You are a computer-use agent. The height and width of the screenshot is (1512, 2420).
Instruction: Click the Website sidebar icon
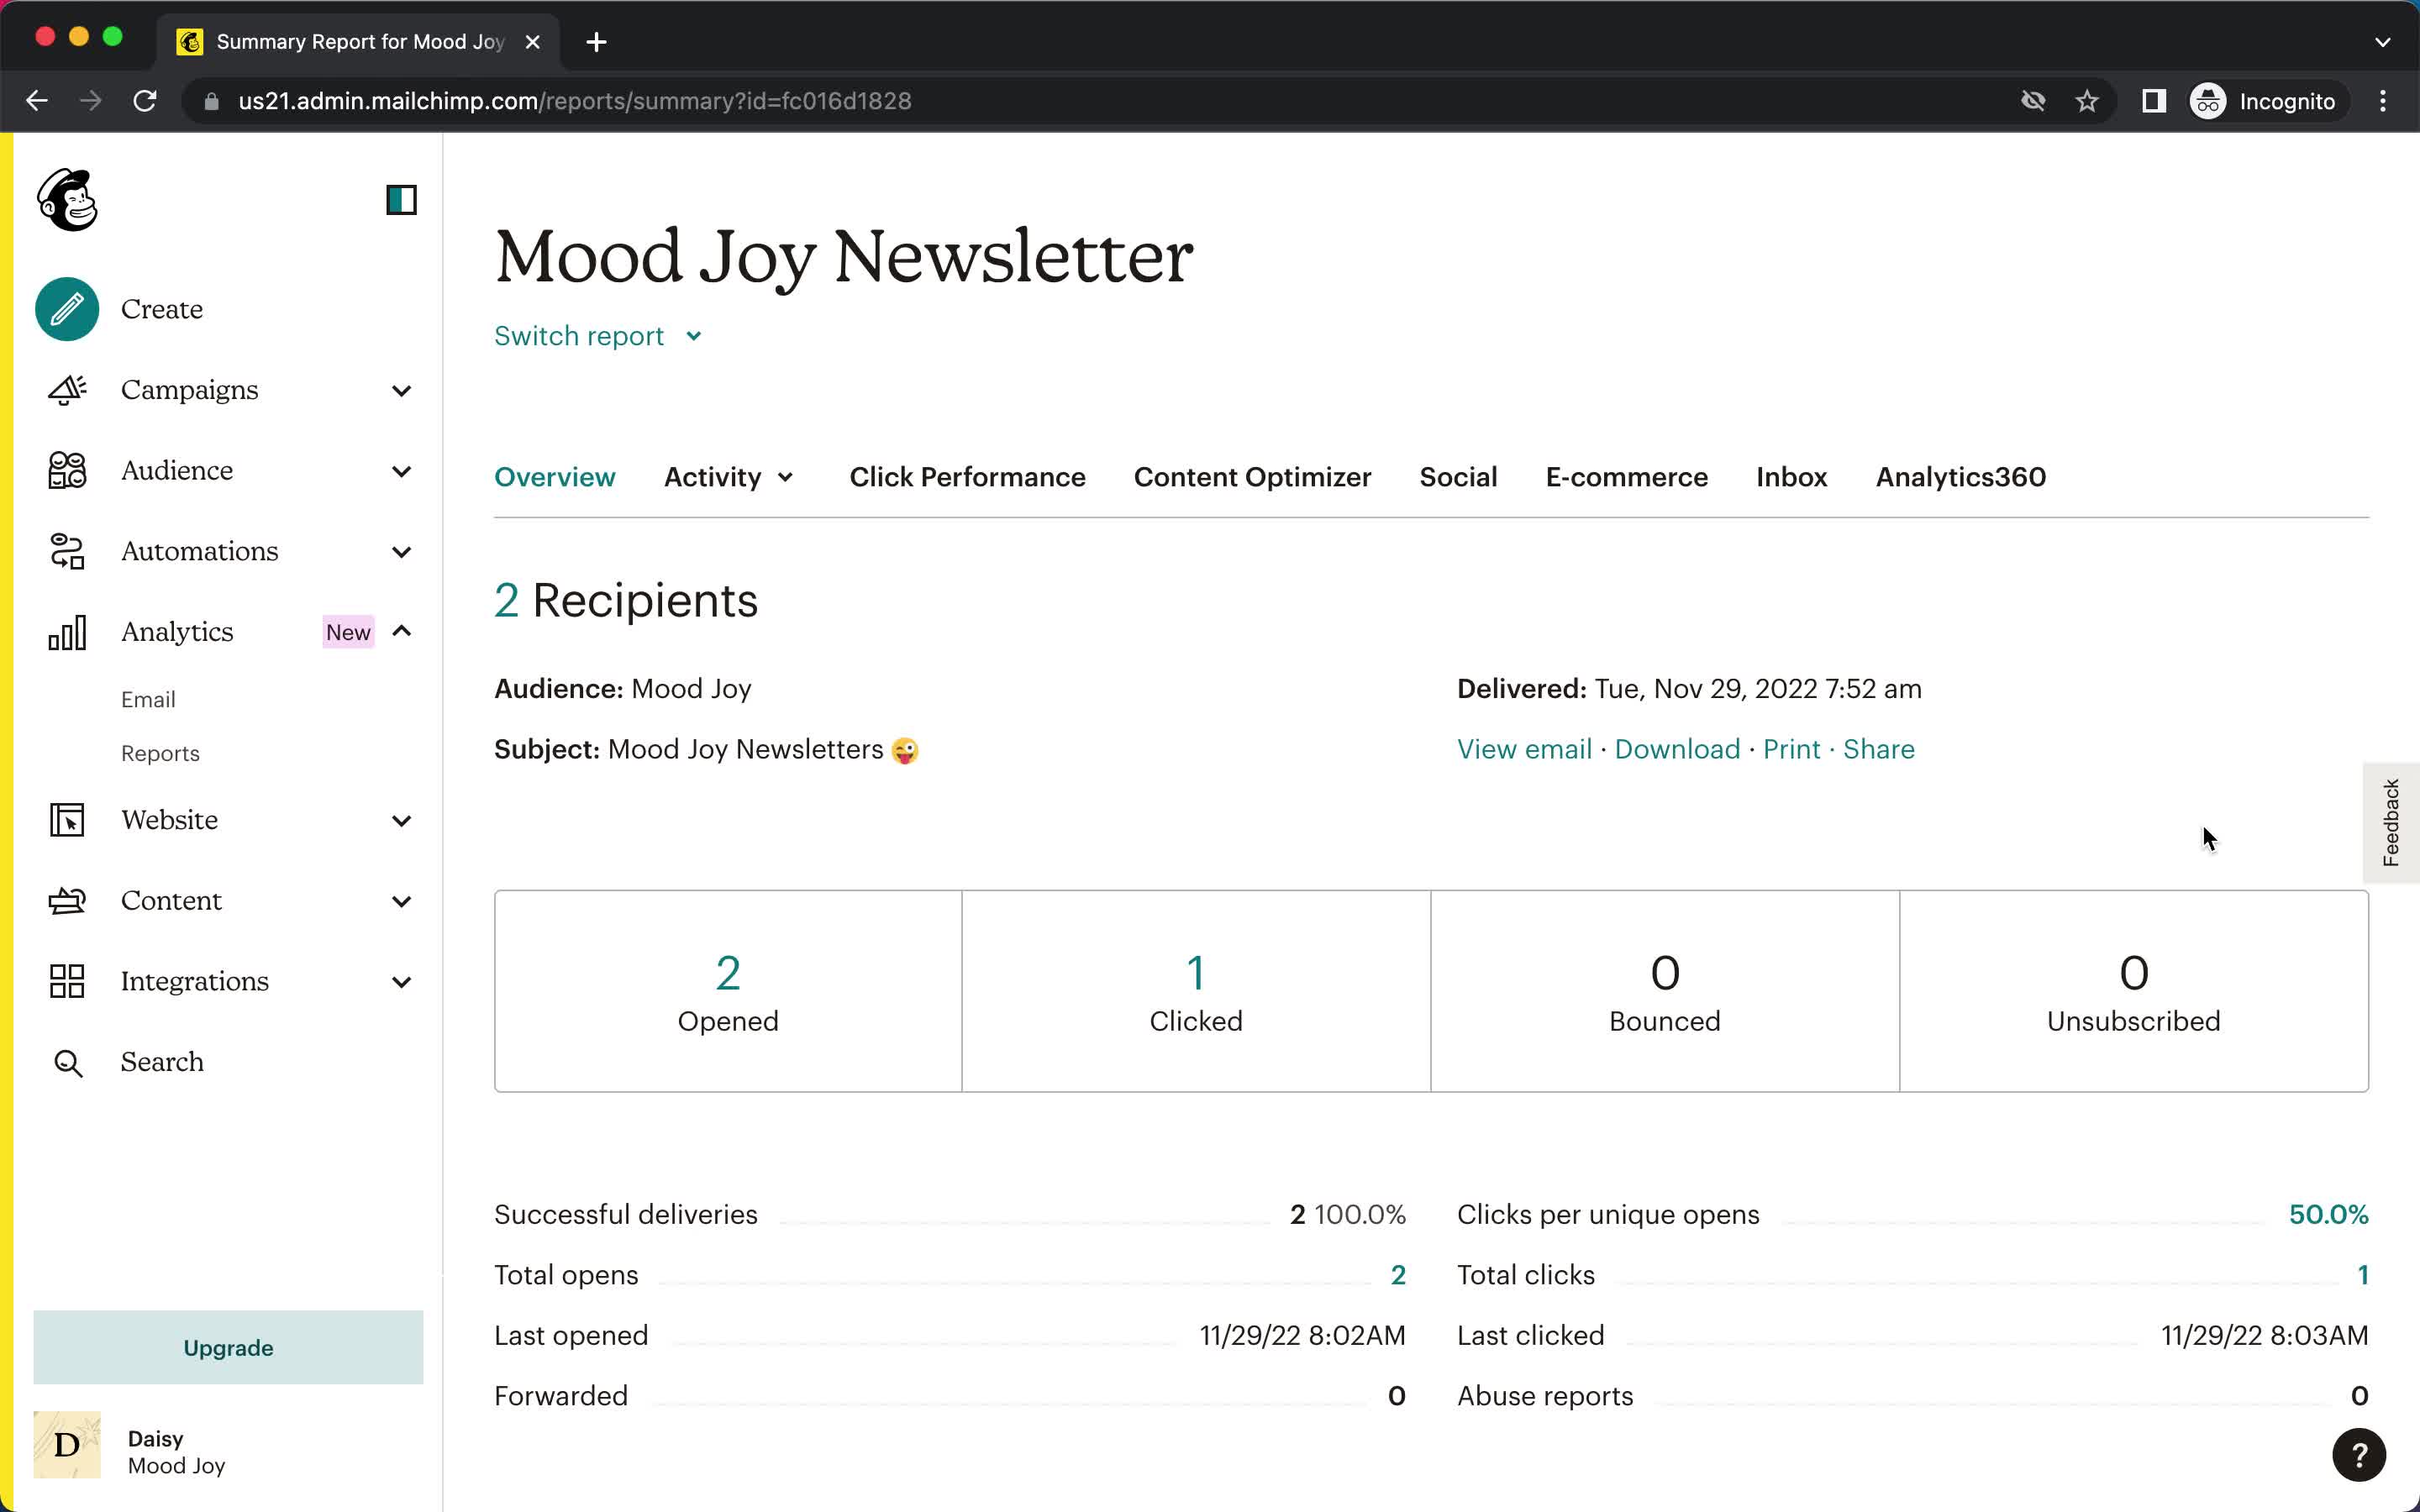click(66, 819)
